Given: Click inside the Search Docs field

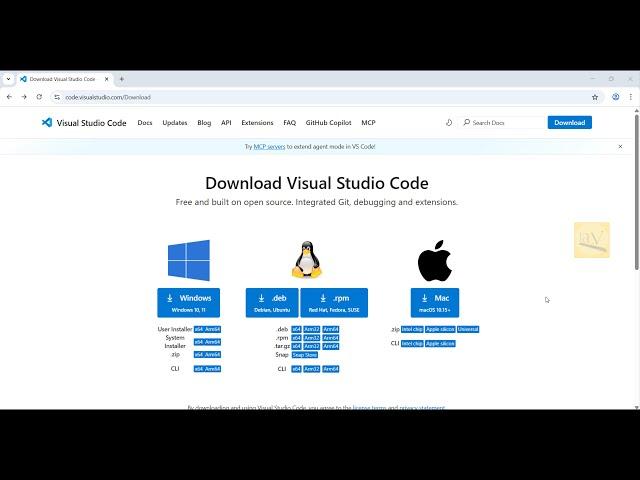Looking at the screenshot, I should click(x=503, y=122).
